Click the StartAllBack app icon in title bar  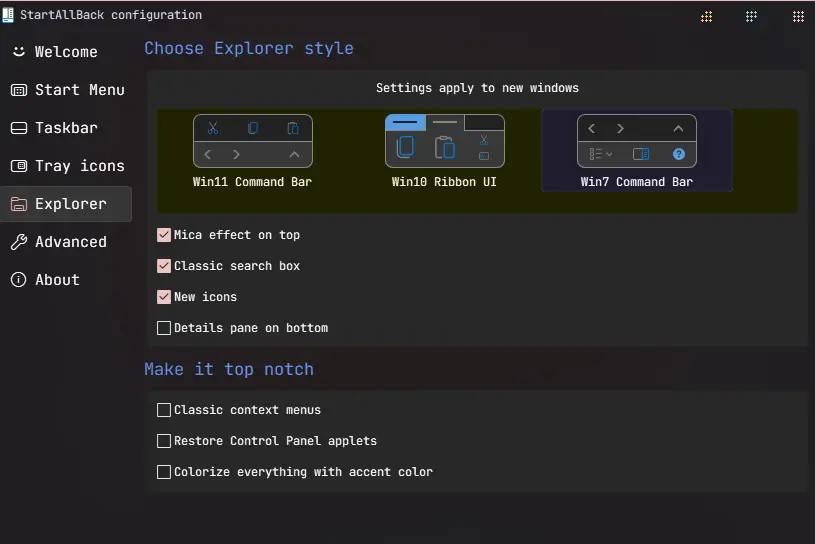(x=8, y=15)
